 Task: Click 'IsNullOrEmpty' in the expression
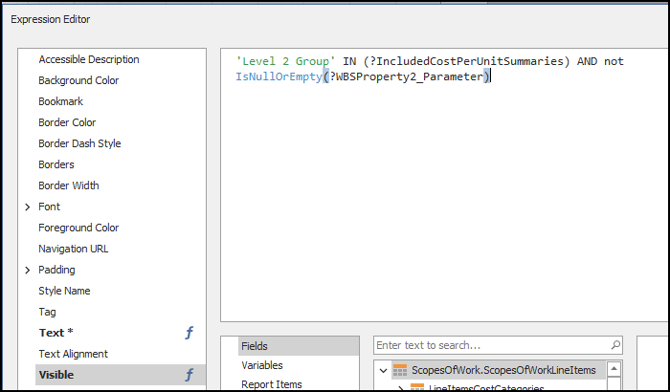click(279, 77)
